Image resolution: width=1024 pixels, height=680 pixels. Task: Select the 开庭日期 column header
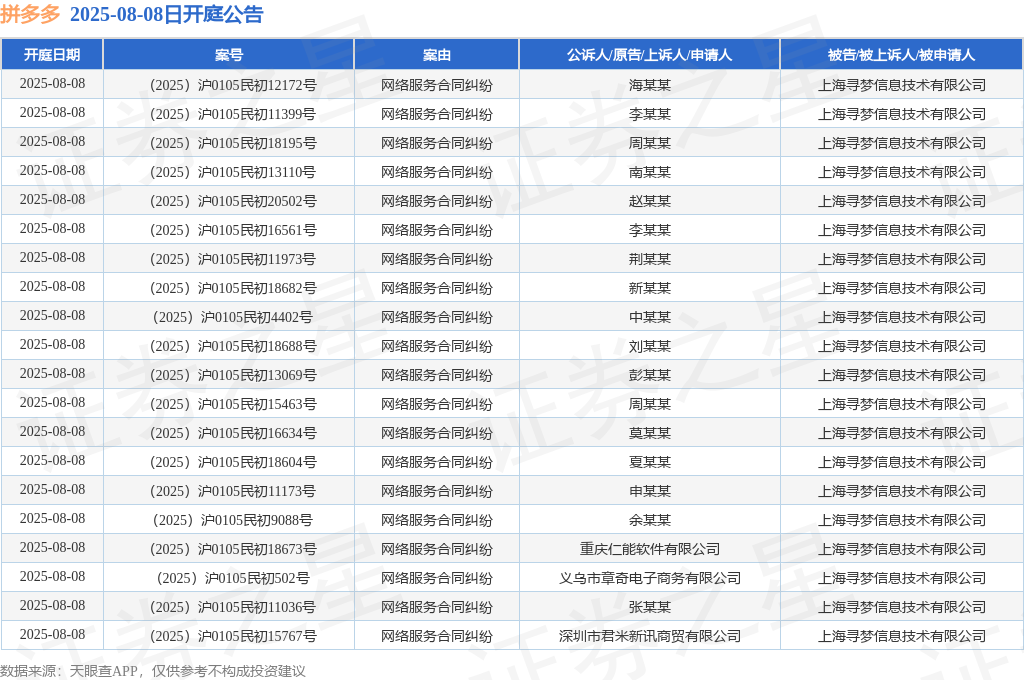coord(52,55)
